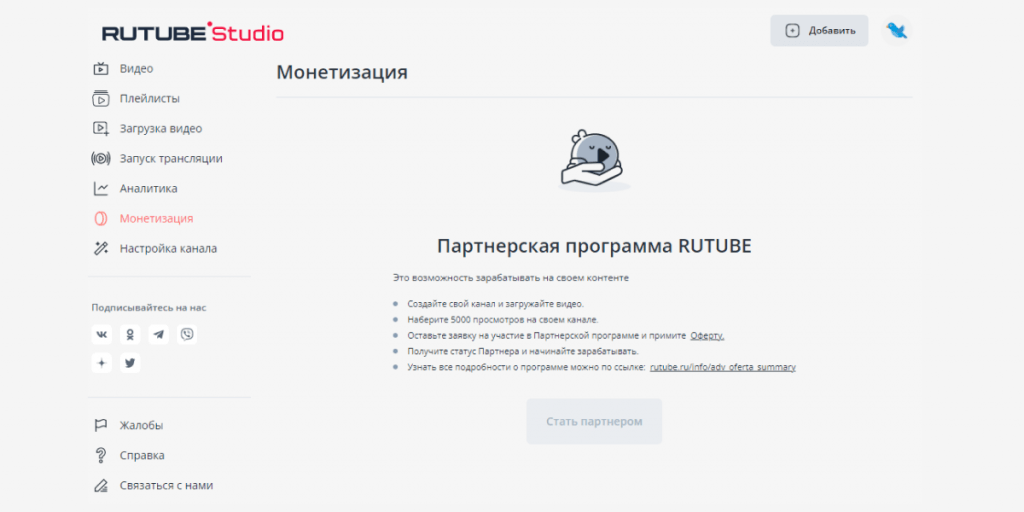Open the Аналитика section
The width and height of the screenshot is (1024, 512).
pos(148,188)
